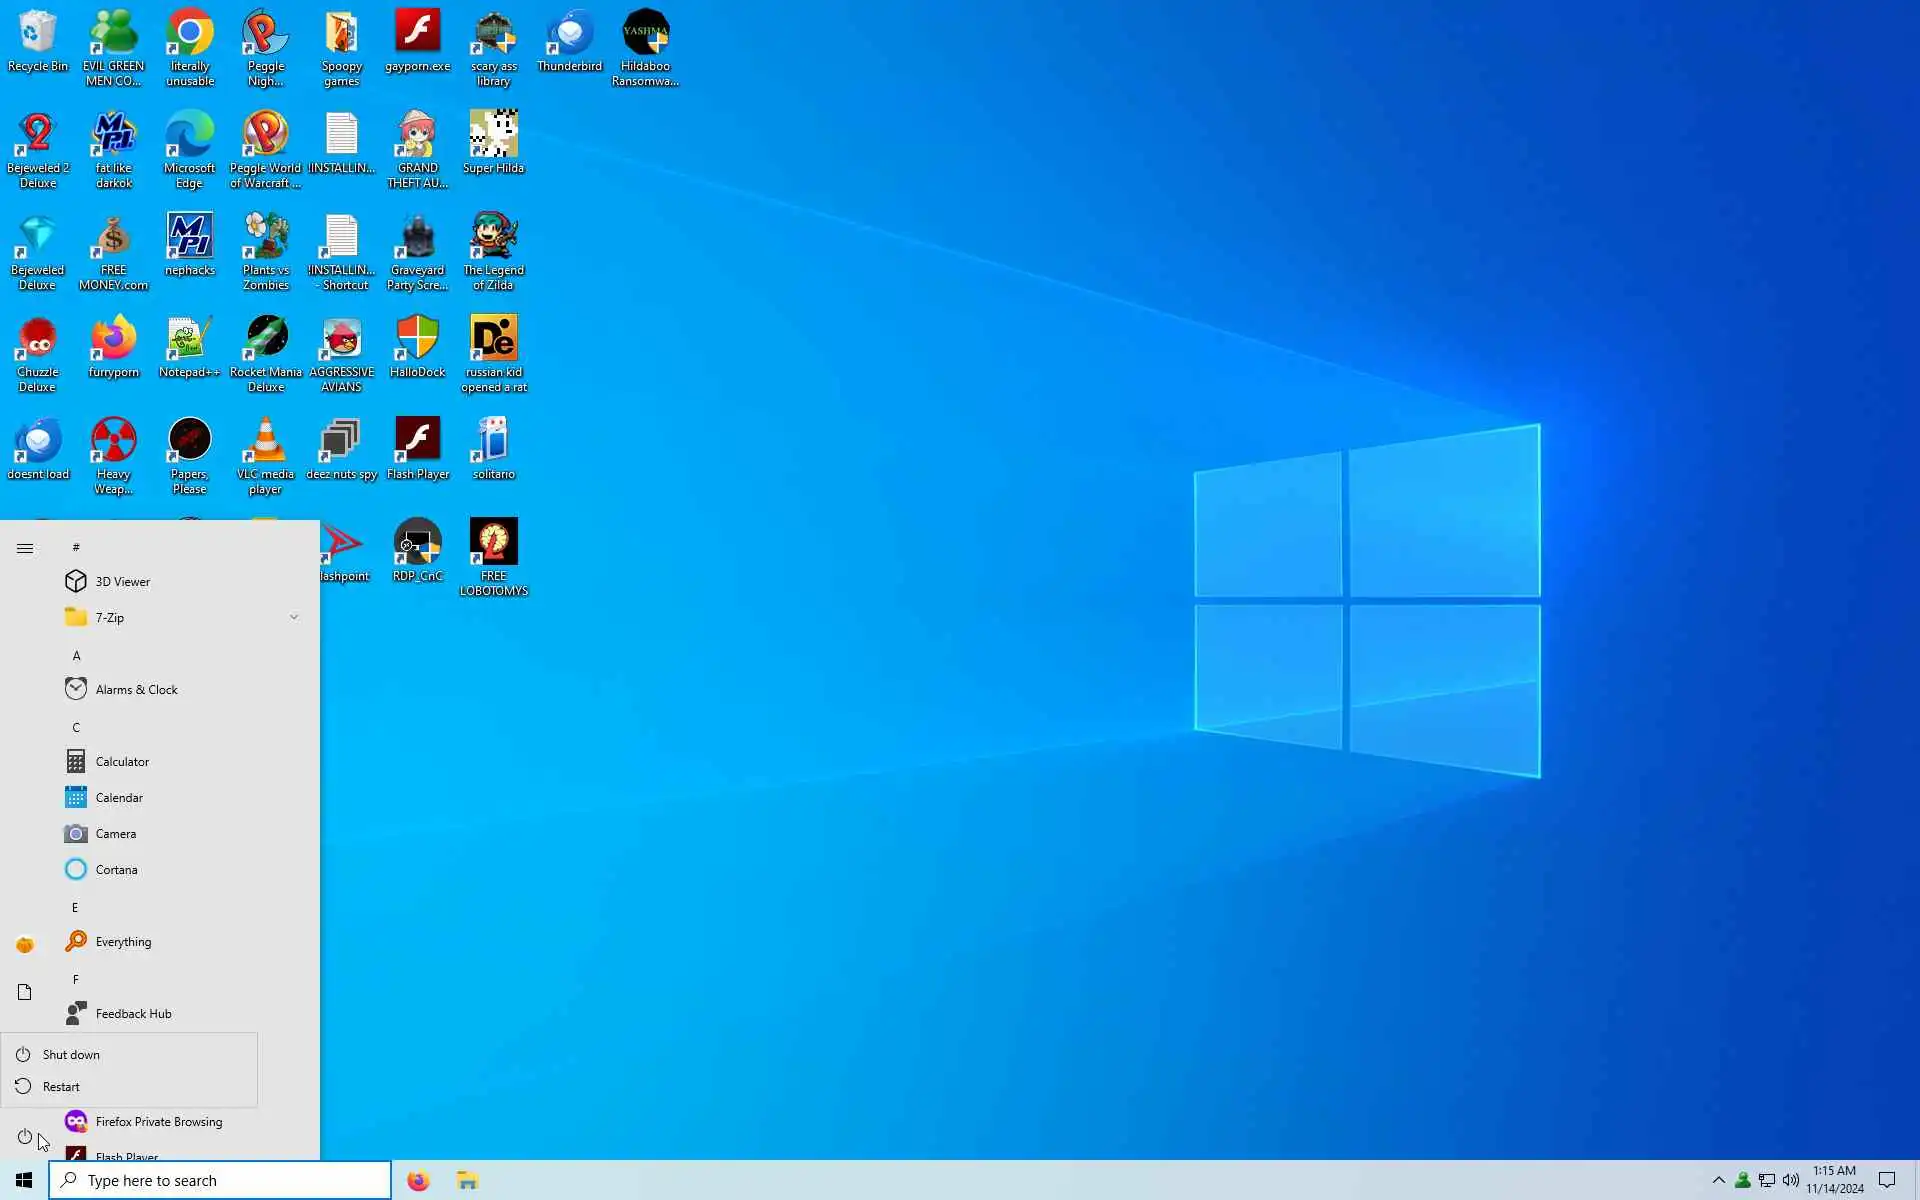Select Shut down from the power menu
The height and width of the screenshot is (1200, 1920).
point(70,1055)
